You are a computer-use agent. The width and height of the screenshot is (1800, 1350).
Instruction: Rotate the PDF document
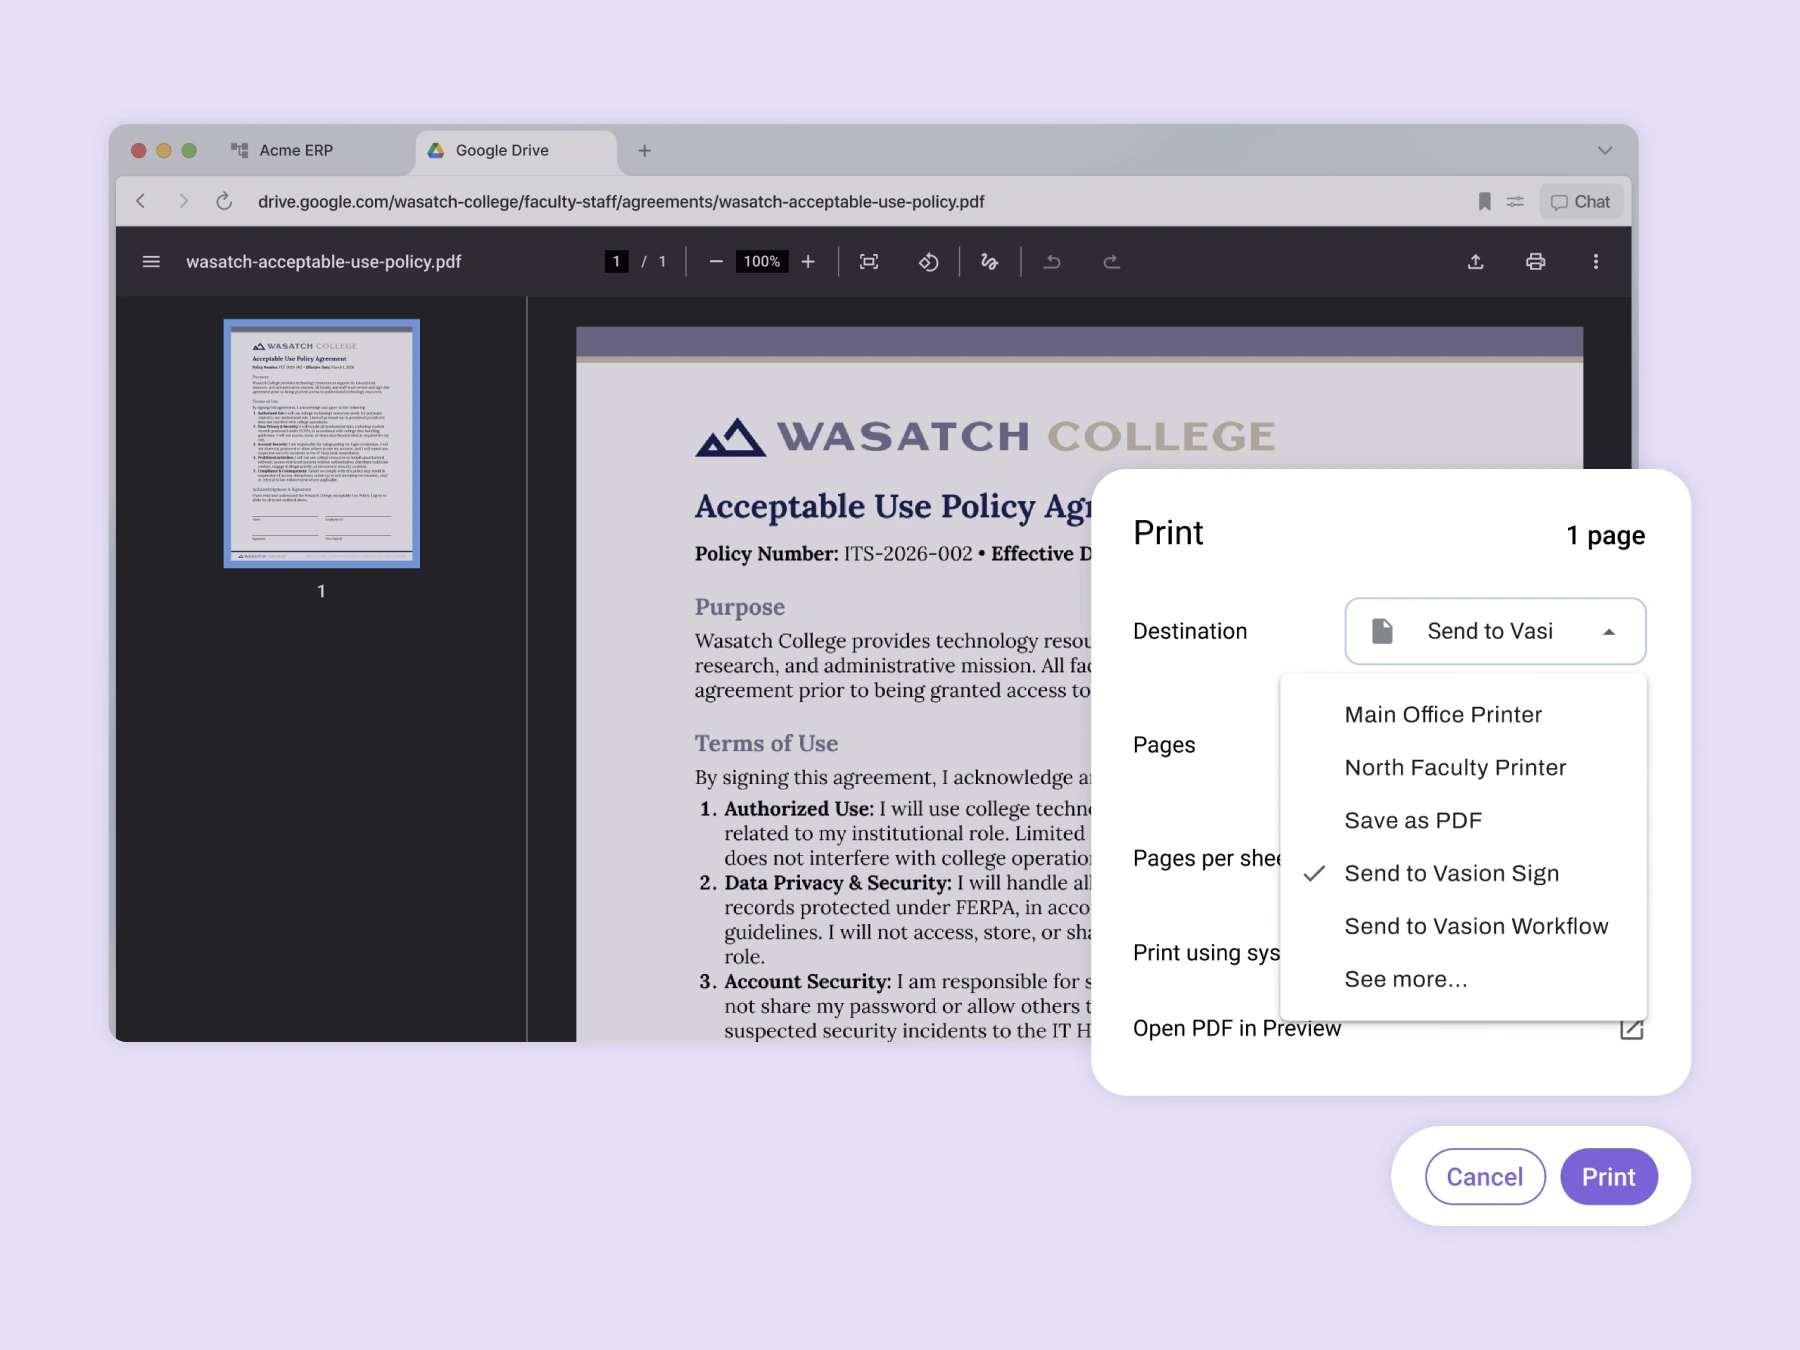point(929,262)
